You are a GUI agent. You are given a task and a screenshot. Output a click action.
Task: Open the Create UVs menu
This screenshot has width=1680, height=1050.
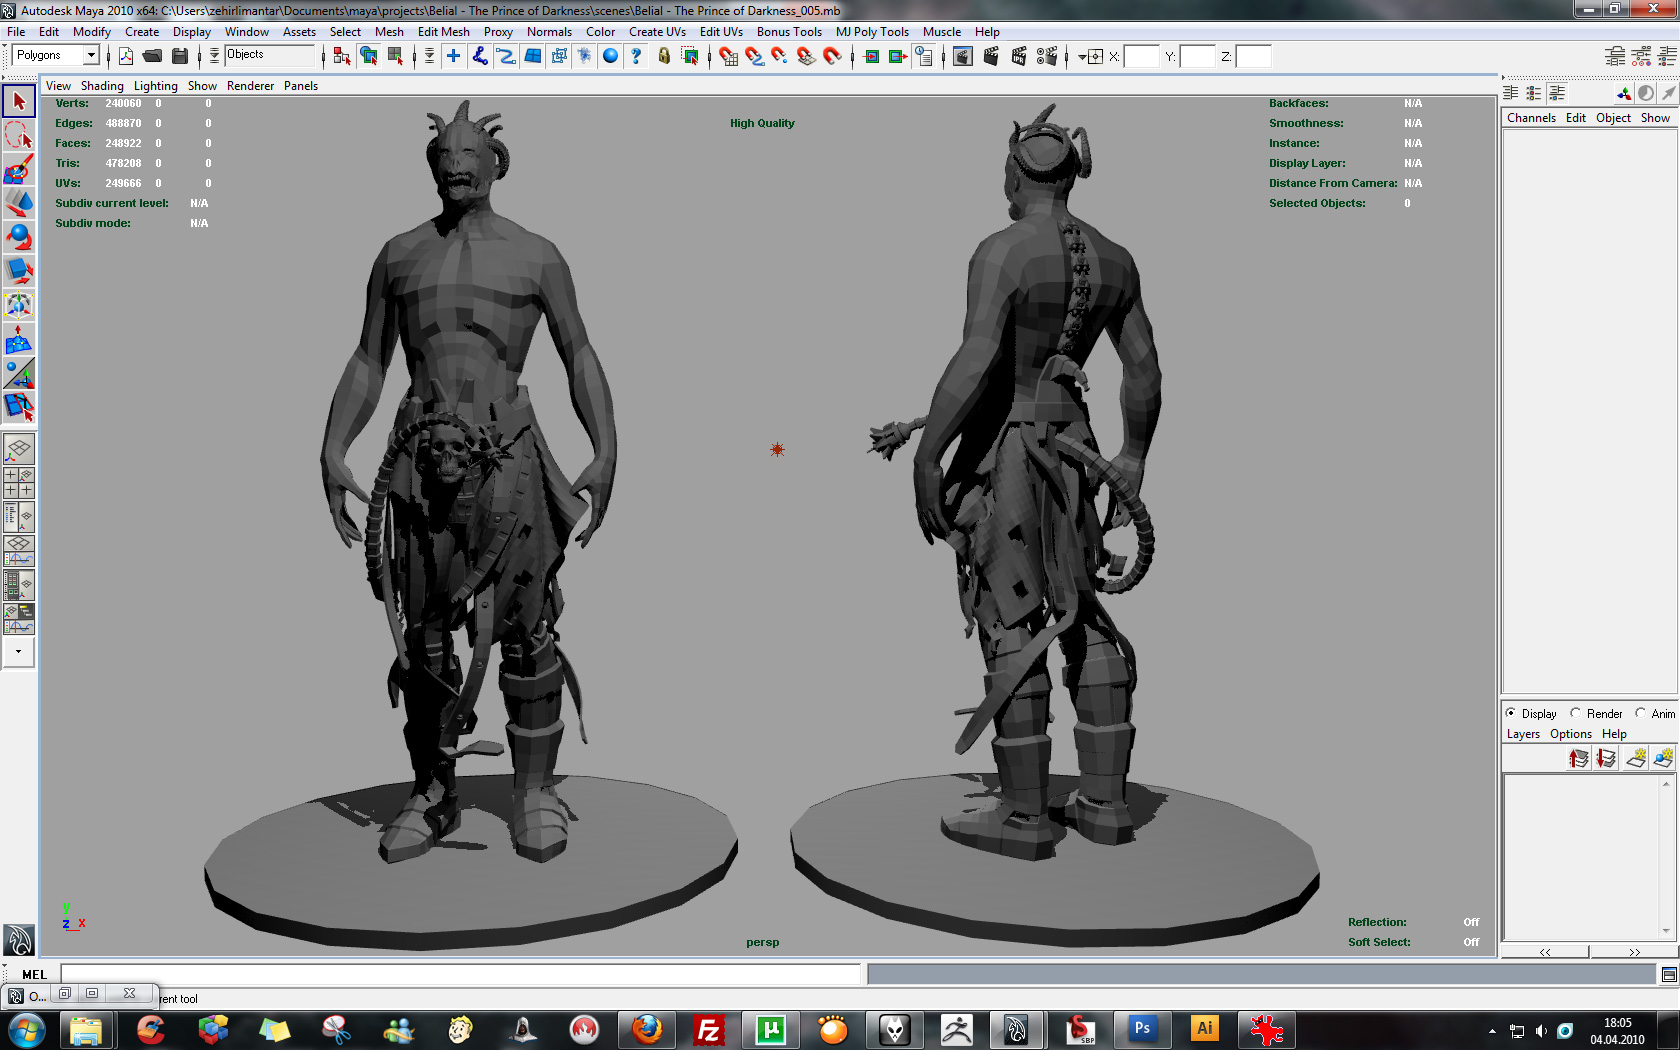click(x=657, y=32)
